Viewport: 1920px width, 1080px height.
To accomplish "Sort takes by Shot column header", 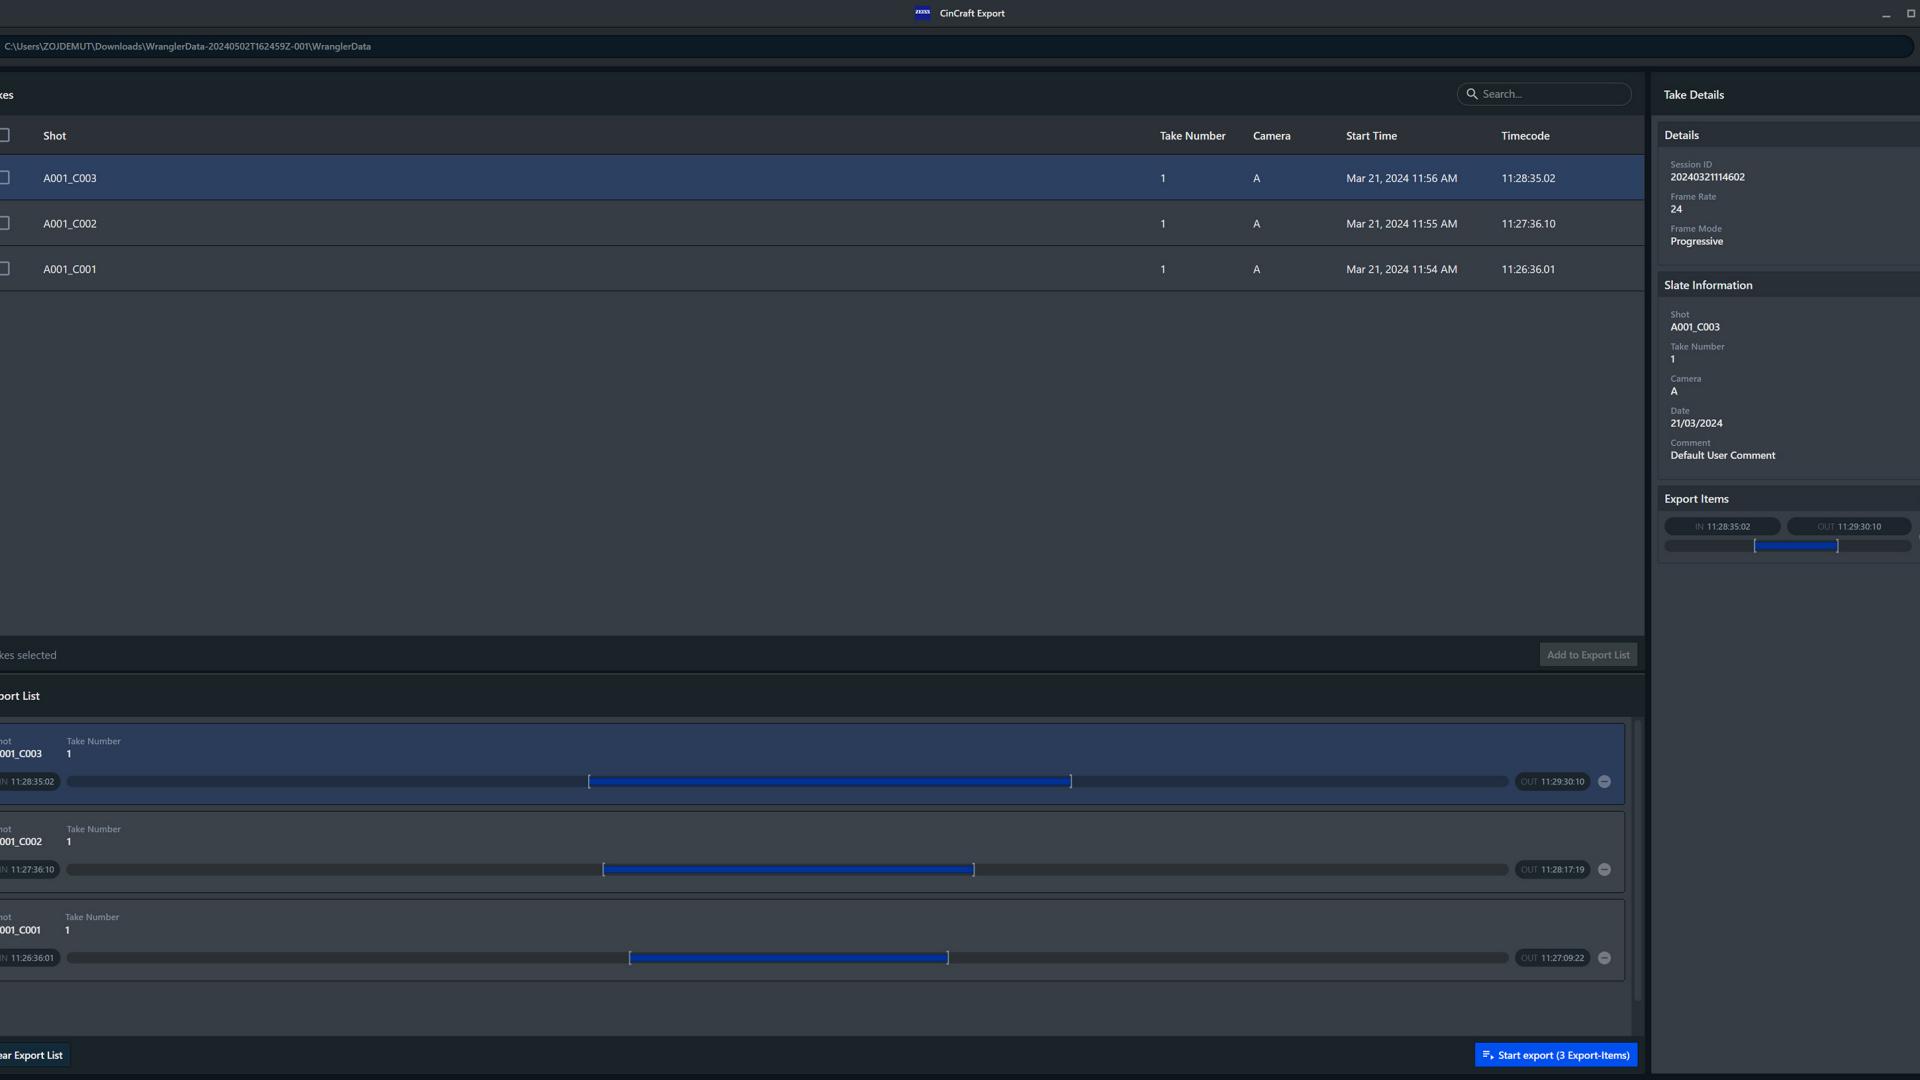I will (54, 136).
